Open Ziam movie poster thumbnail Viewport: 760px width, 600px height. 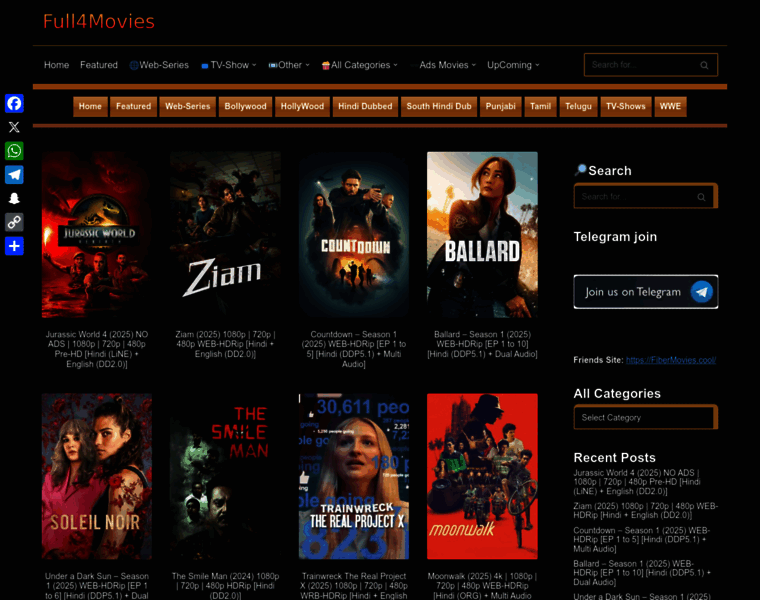click(225, 235)
